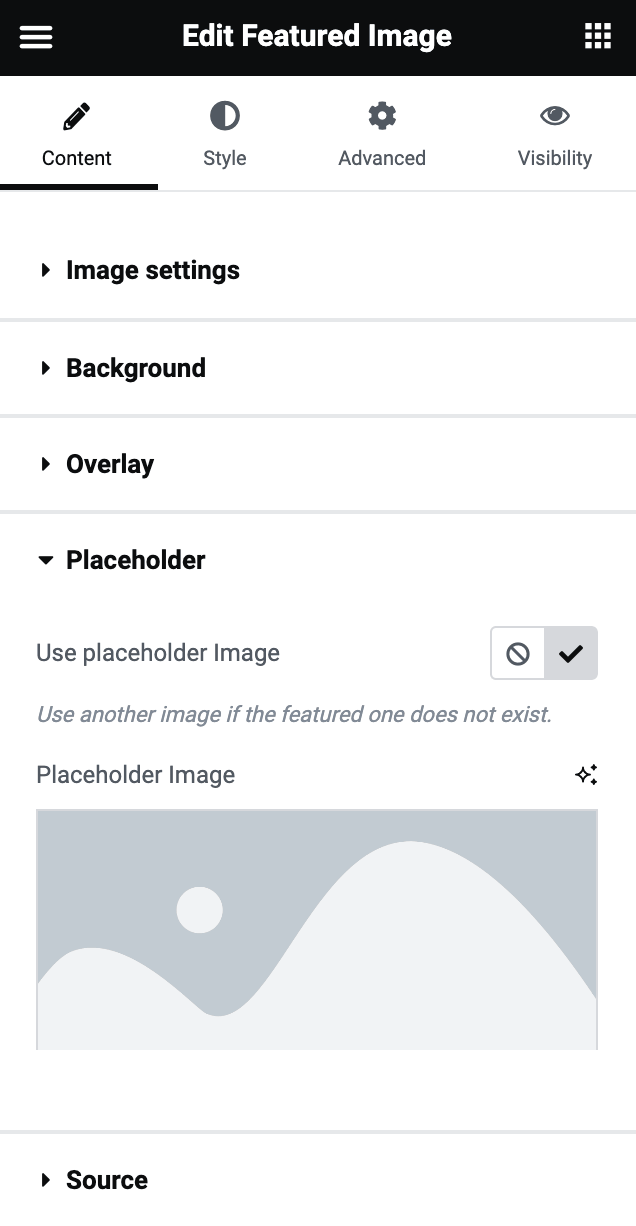The width and height of the screenshot is (636, 1226).
Task: Expand the Image settings section
Action: pos(152,270)
